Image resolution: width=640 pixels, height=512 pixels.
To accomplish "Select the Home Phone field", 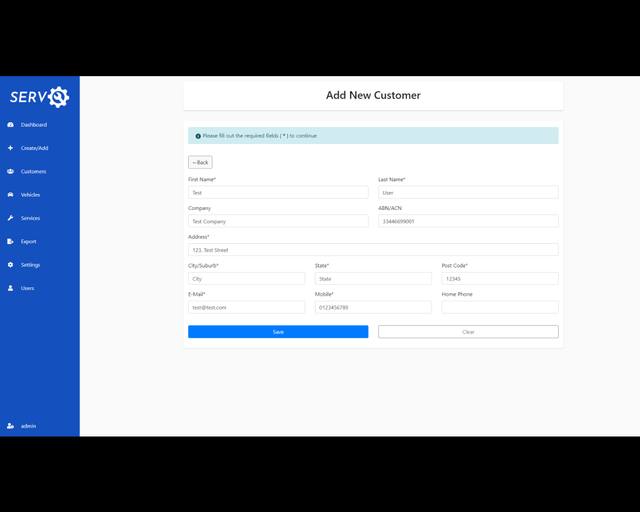I will [x=500, y=307].
